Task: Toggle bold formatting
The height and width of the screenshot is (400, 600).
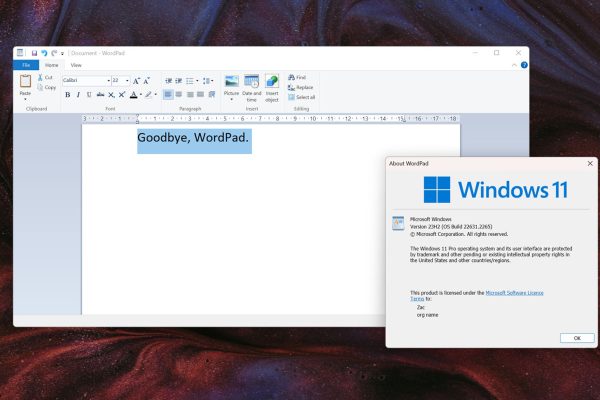Action: coord(68,95)
